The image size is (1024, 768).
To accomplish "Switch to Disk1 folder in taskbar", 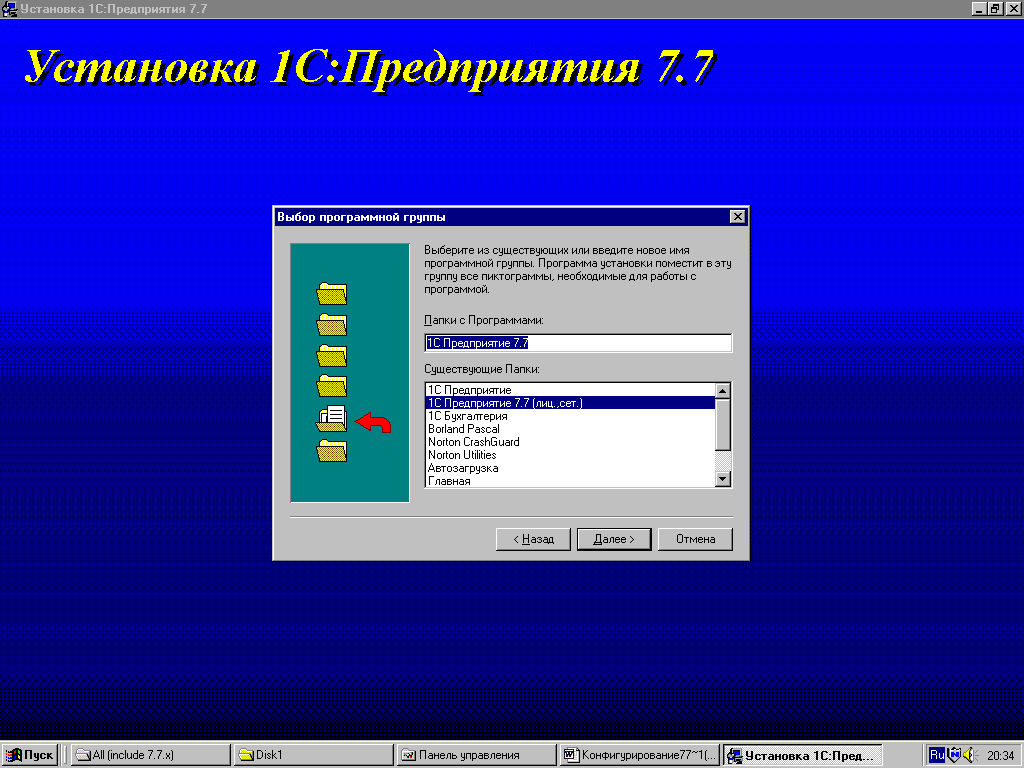I will (x=313, y=755).
